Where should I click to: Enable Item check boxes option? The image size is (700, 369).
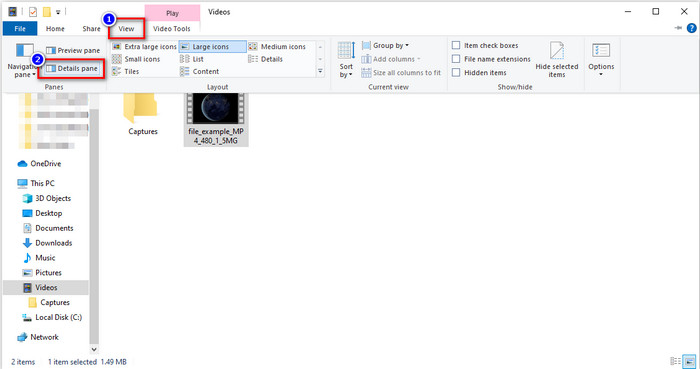(x=485, y=46)
